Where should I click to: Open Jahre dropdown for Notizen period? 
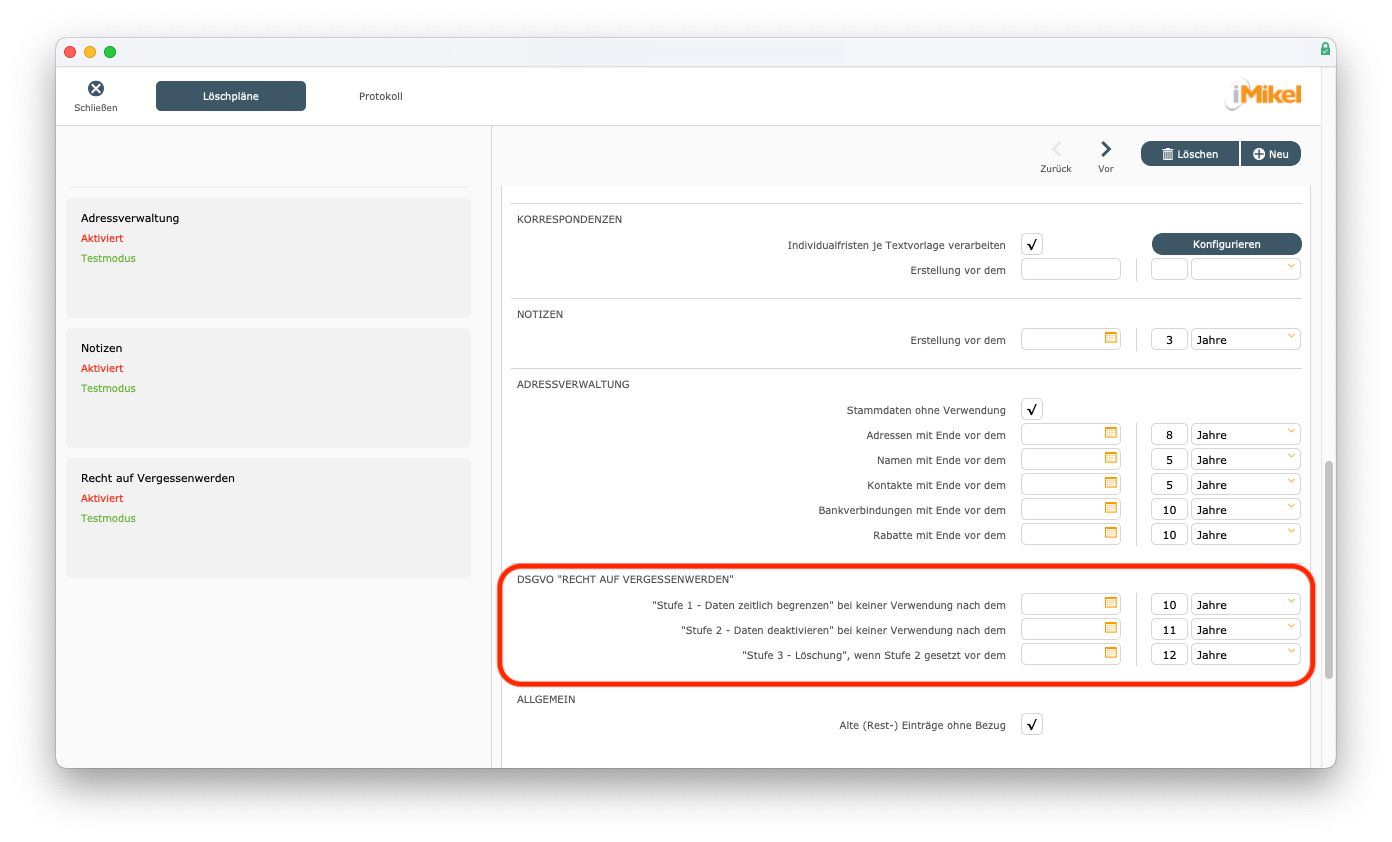(x=1245, y=340)
